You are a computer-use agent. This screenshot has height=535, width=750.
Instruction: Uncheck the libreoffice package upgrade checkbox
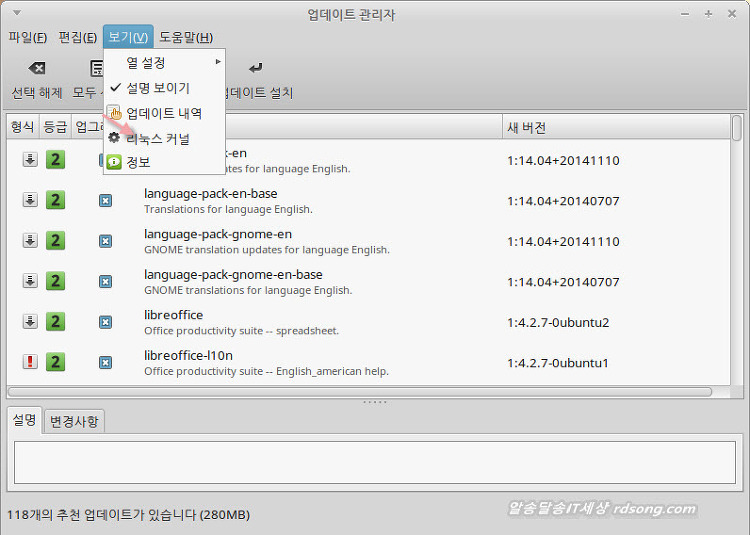pyautogui.click(x=105, y=321)
